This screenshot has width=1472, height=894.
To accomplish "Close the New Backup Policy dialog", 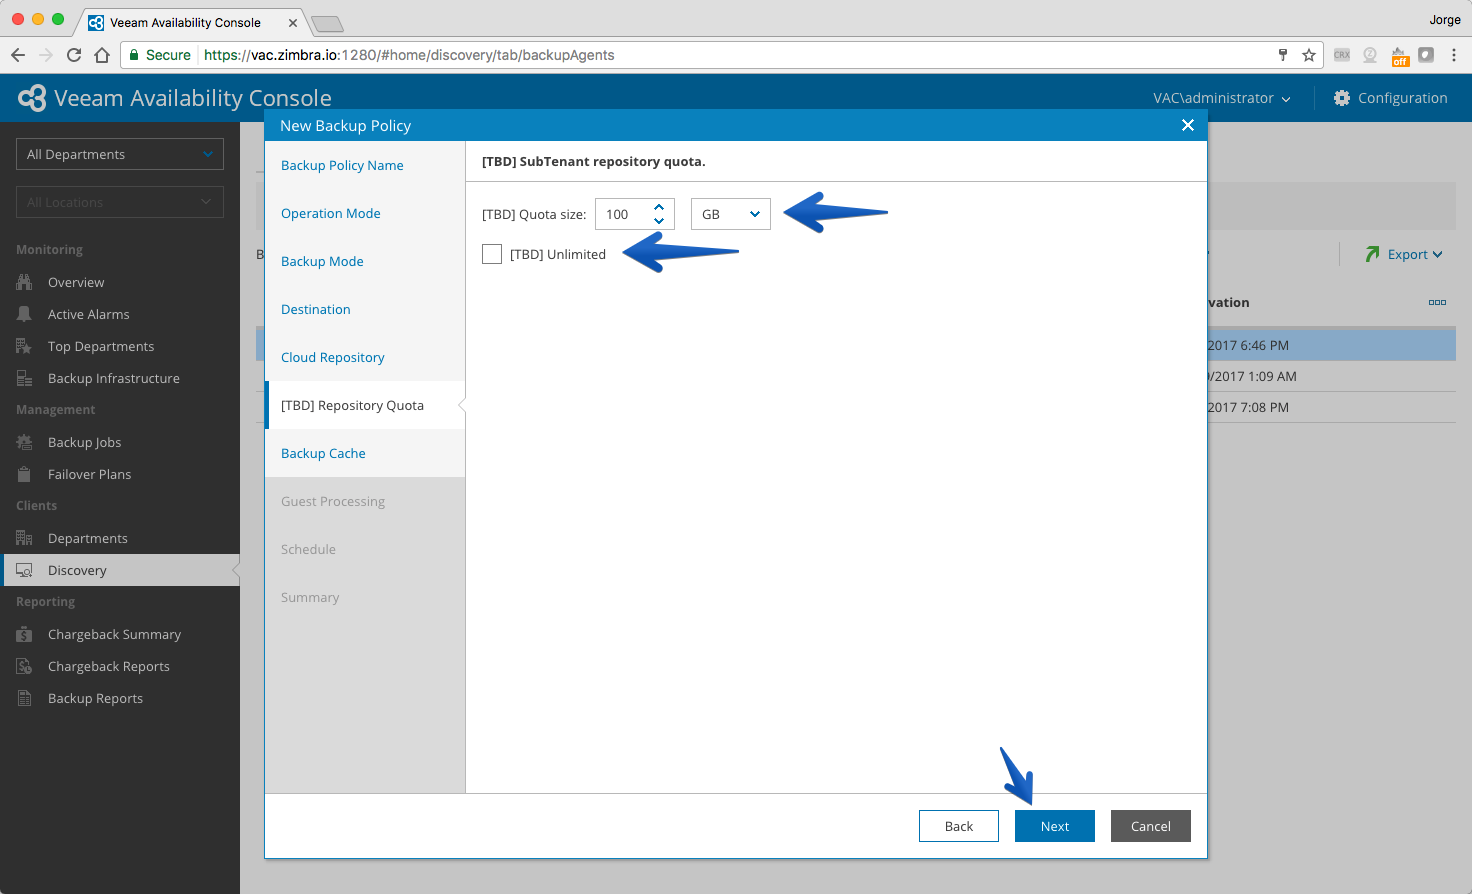I will tap(1188, 125).
